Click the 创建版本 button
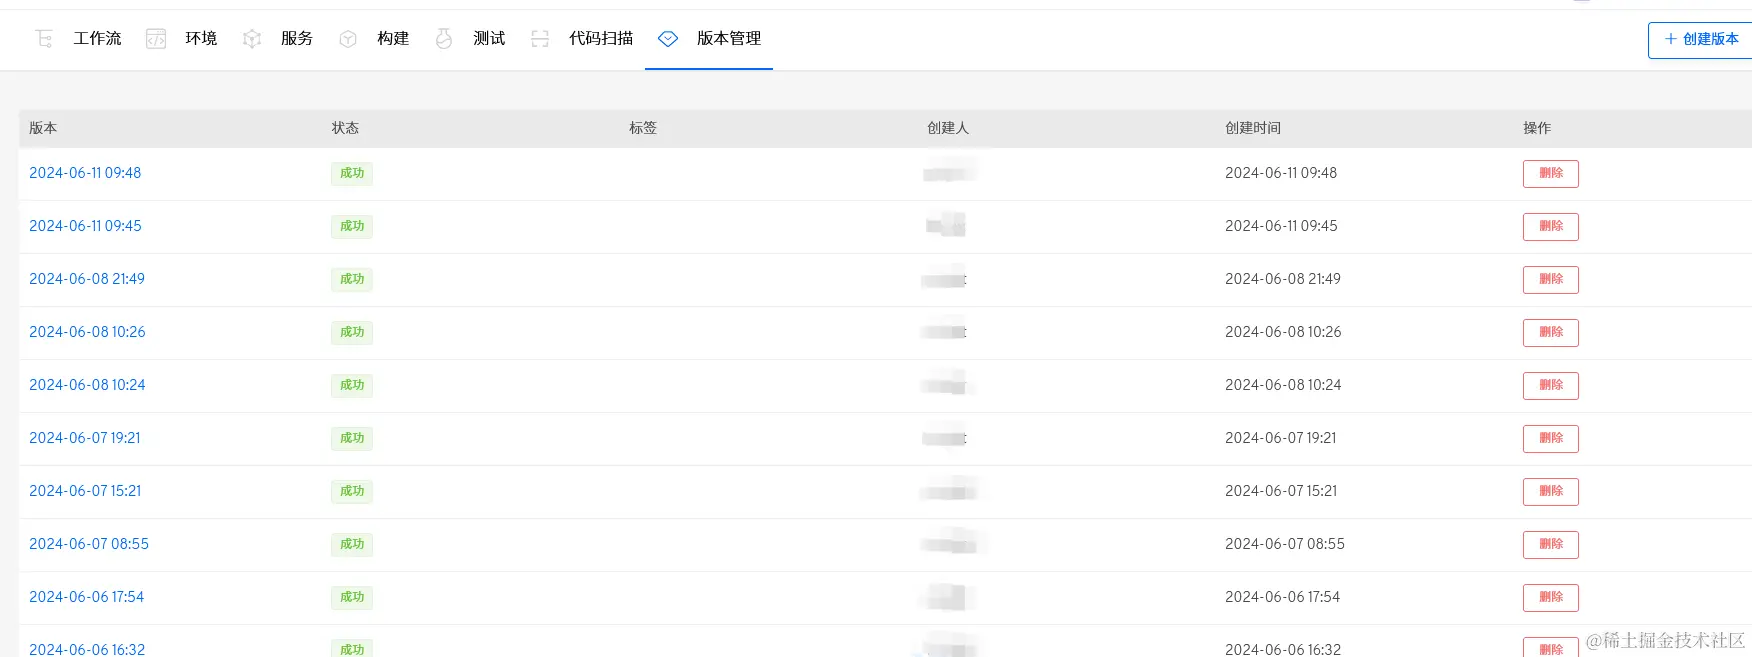The width and height of the screenshot is (1752, 657). pyautogui.click(x=1700, y=40)
